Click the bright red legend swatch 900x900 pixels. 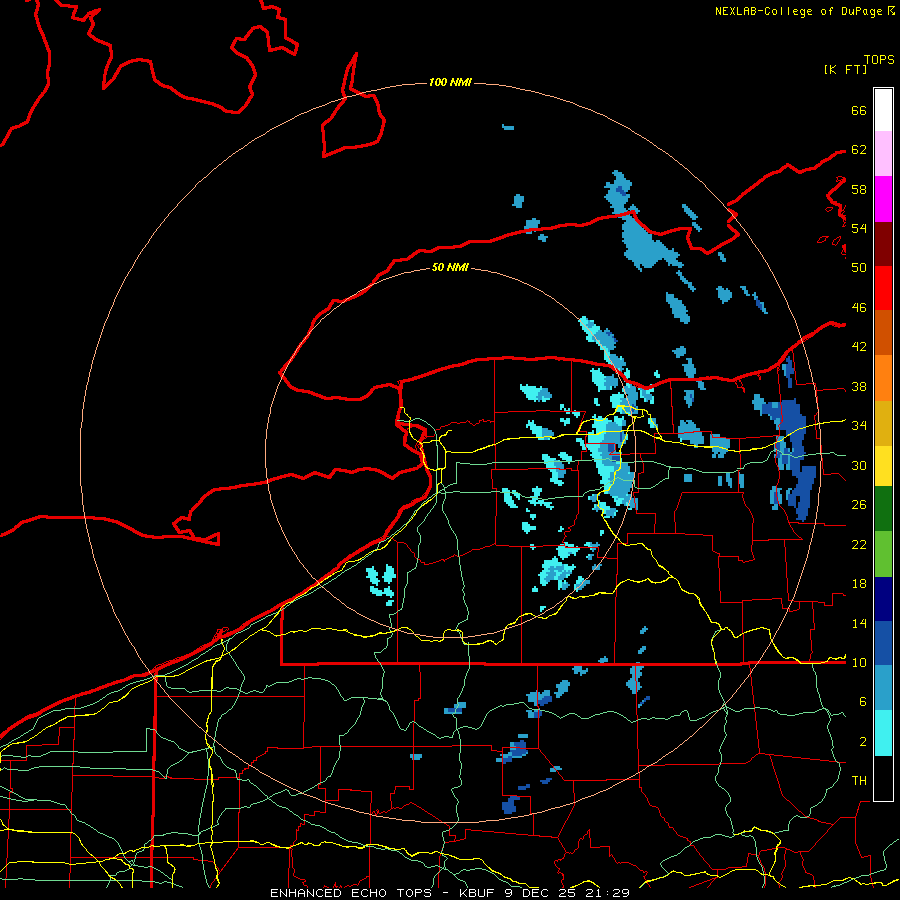pyautogui.click(x=883, y=288)
